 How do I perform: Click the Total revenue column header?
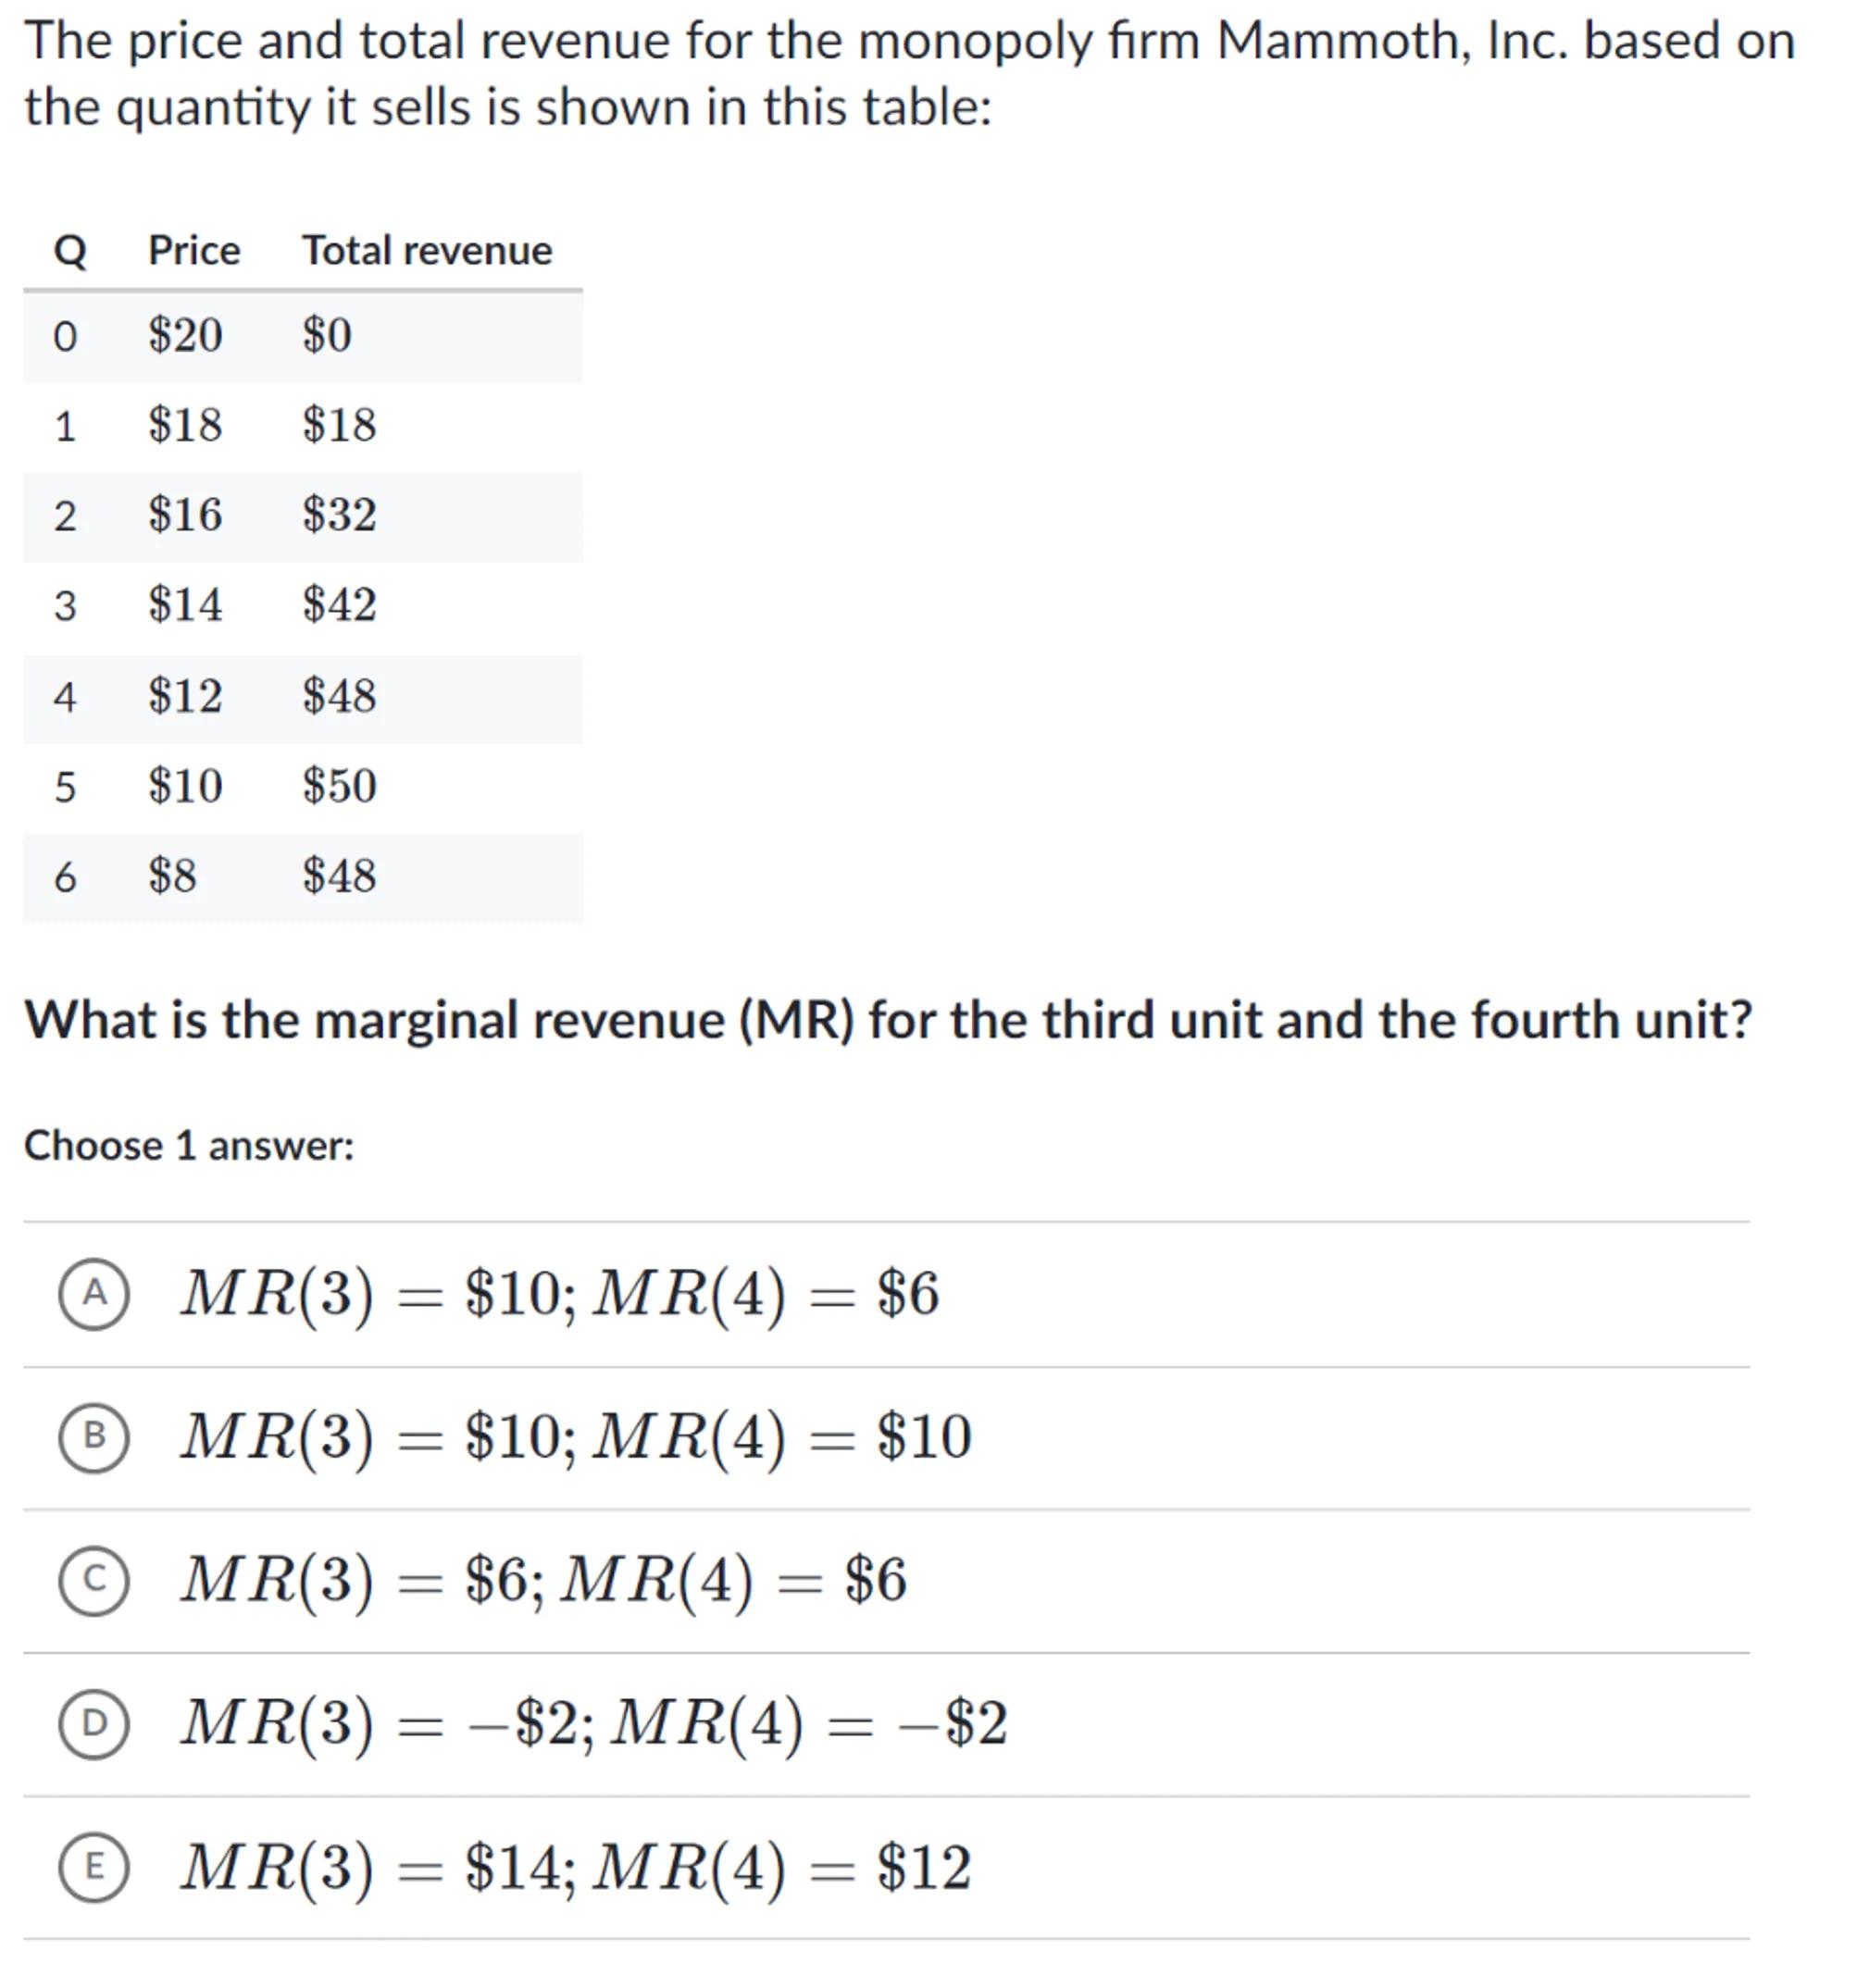[x=427, y=251]
